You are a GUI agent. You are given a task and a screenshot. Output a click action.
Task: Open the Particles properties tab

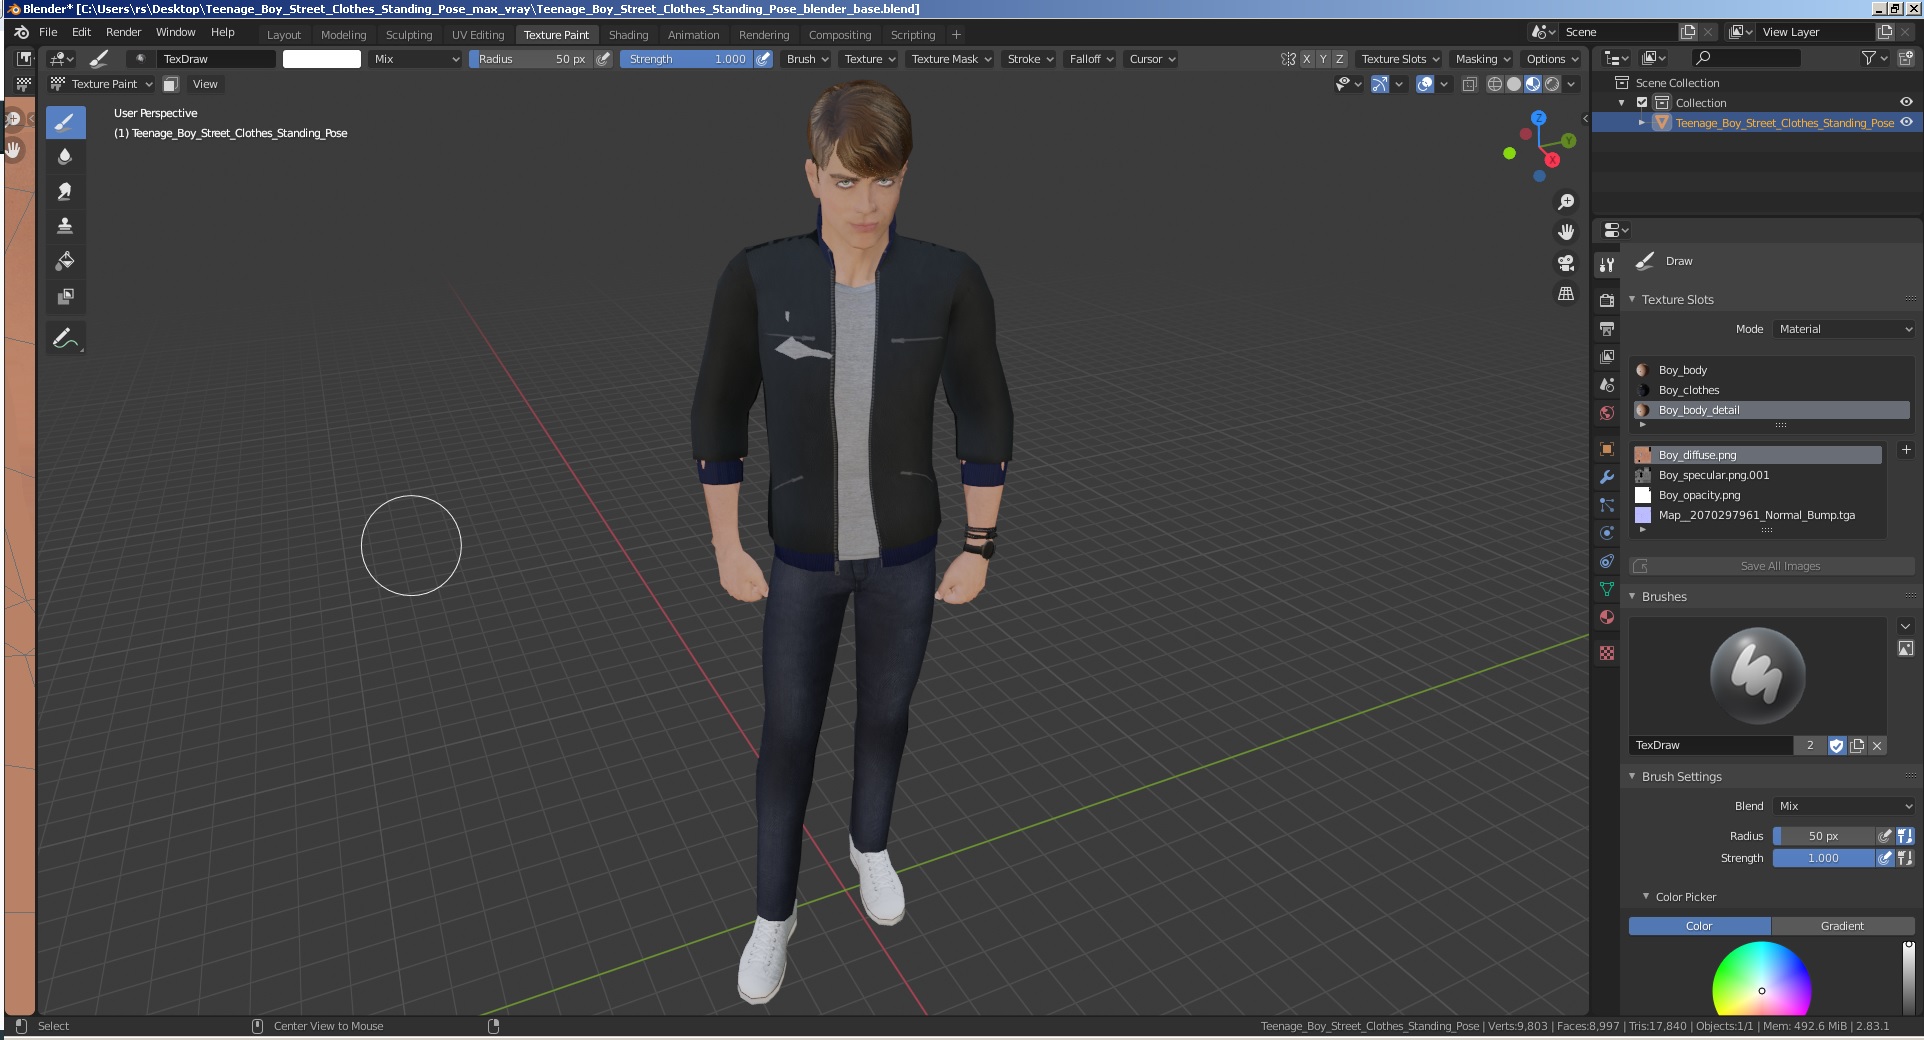tap(1607, 505)
